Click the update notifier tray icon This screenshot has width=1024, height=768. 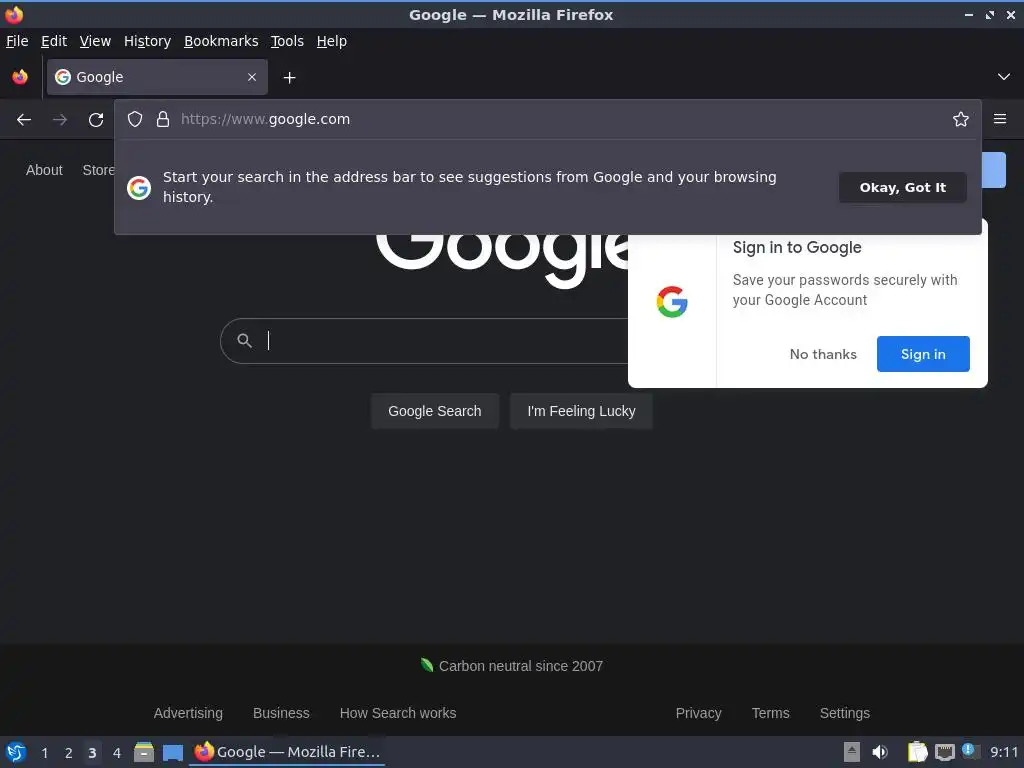(970, 751)
